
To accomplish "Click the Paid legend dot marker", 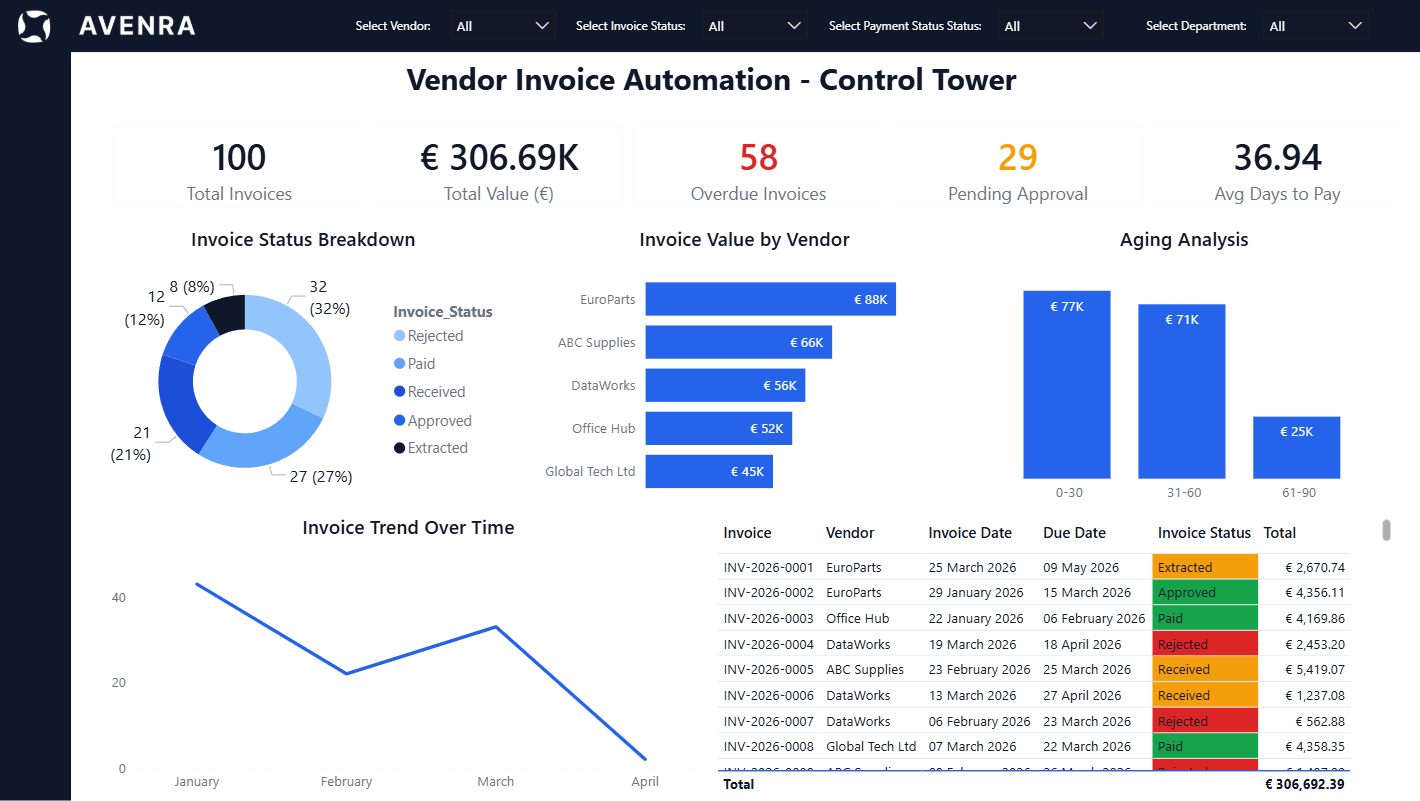I will (x=400, y=365).
